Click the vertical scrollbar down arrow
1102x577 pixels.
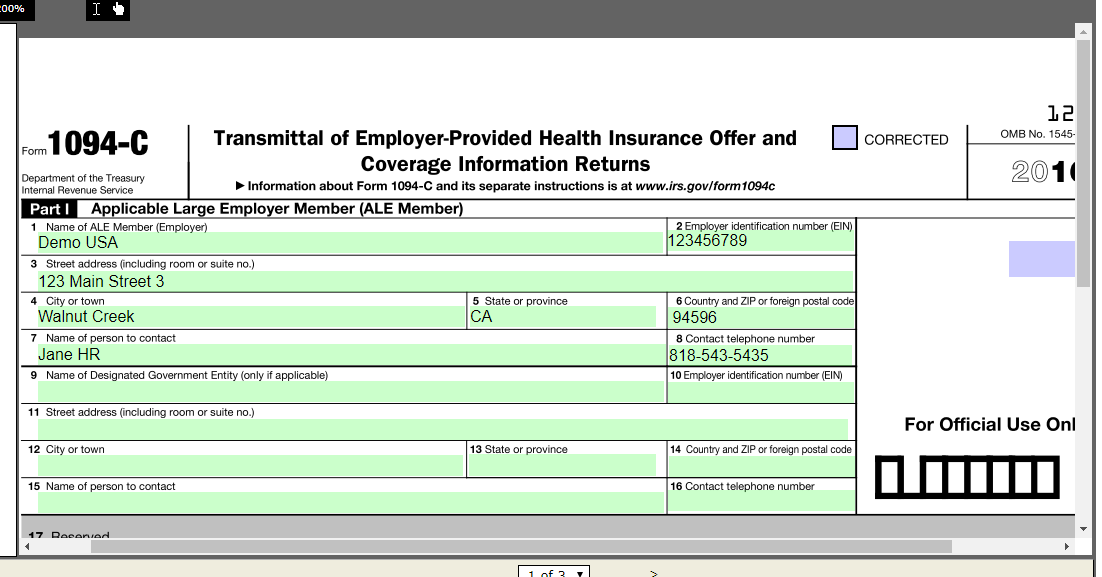pos(1083,528)
